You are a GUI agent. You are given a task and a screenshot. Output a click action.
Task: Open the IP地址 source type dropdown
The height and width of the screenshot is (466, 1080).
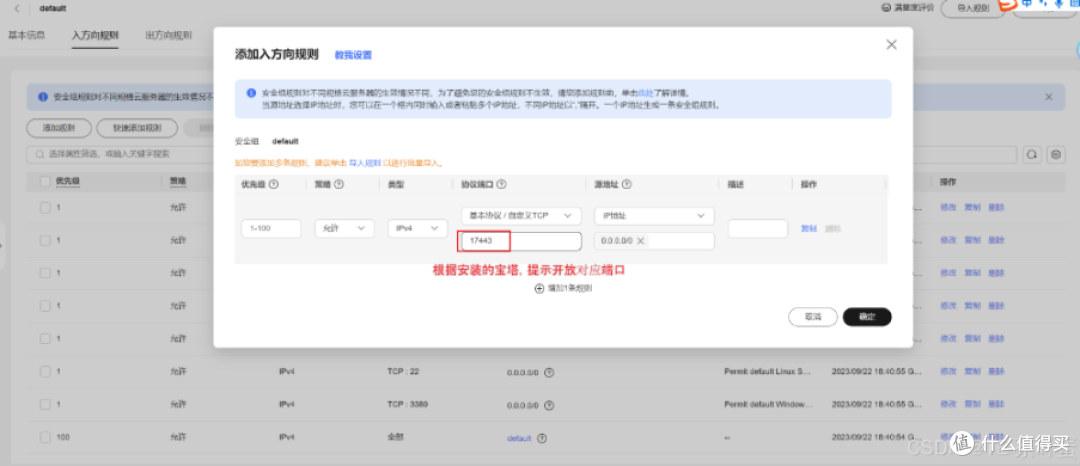point(654,215)
